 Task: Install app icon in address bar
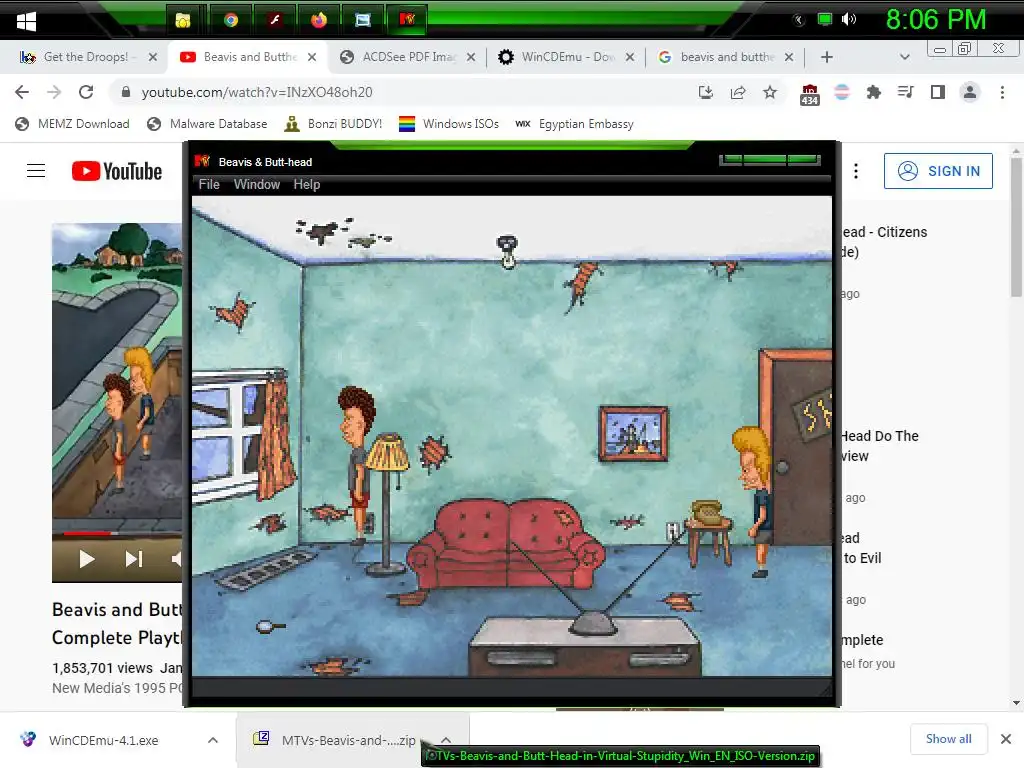click(705, 93)
